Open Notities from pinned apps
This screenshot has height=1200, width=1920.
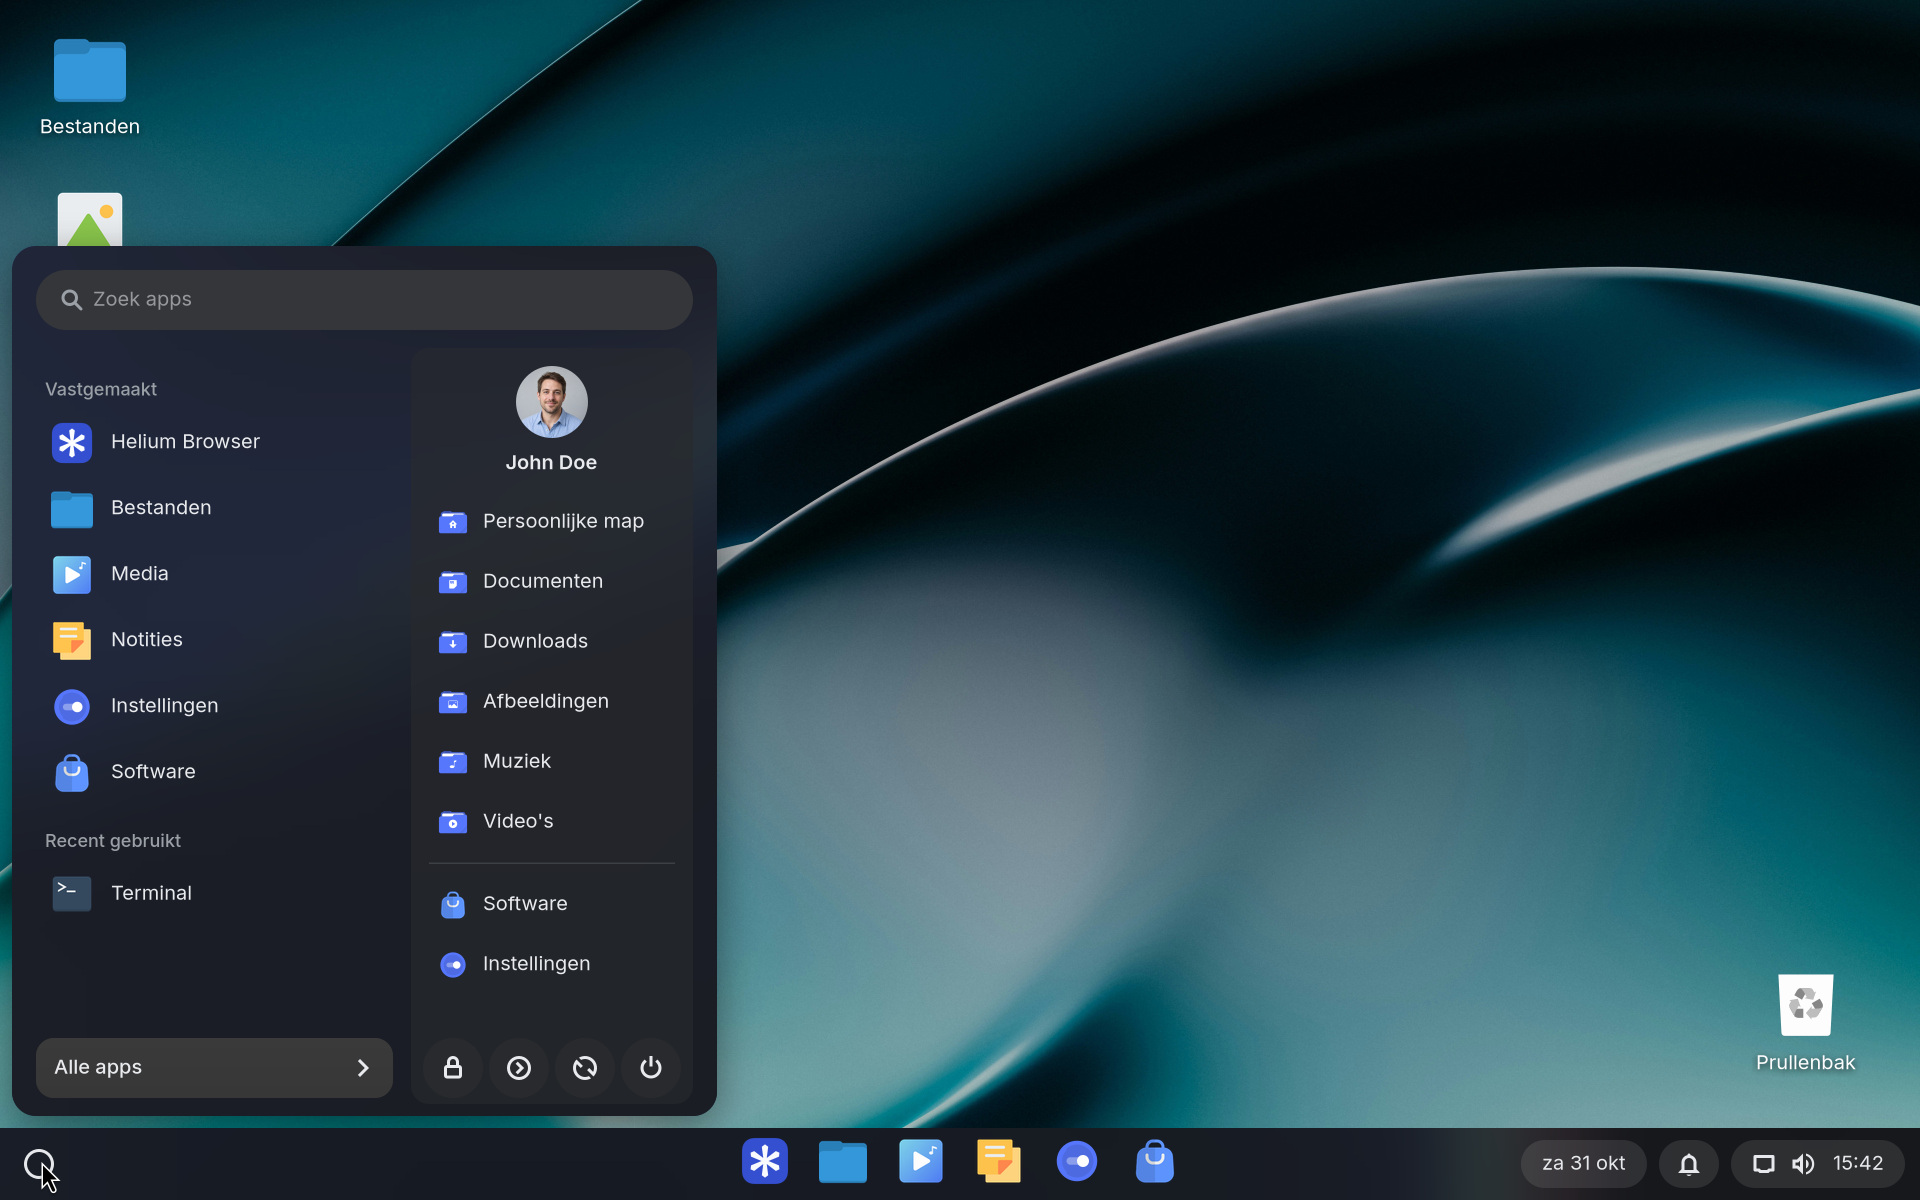click(x=214, y=640)
